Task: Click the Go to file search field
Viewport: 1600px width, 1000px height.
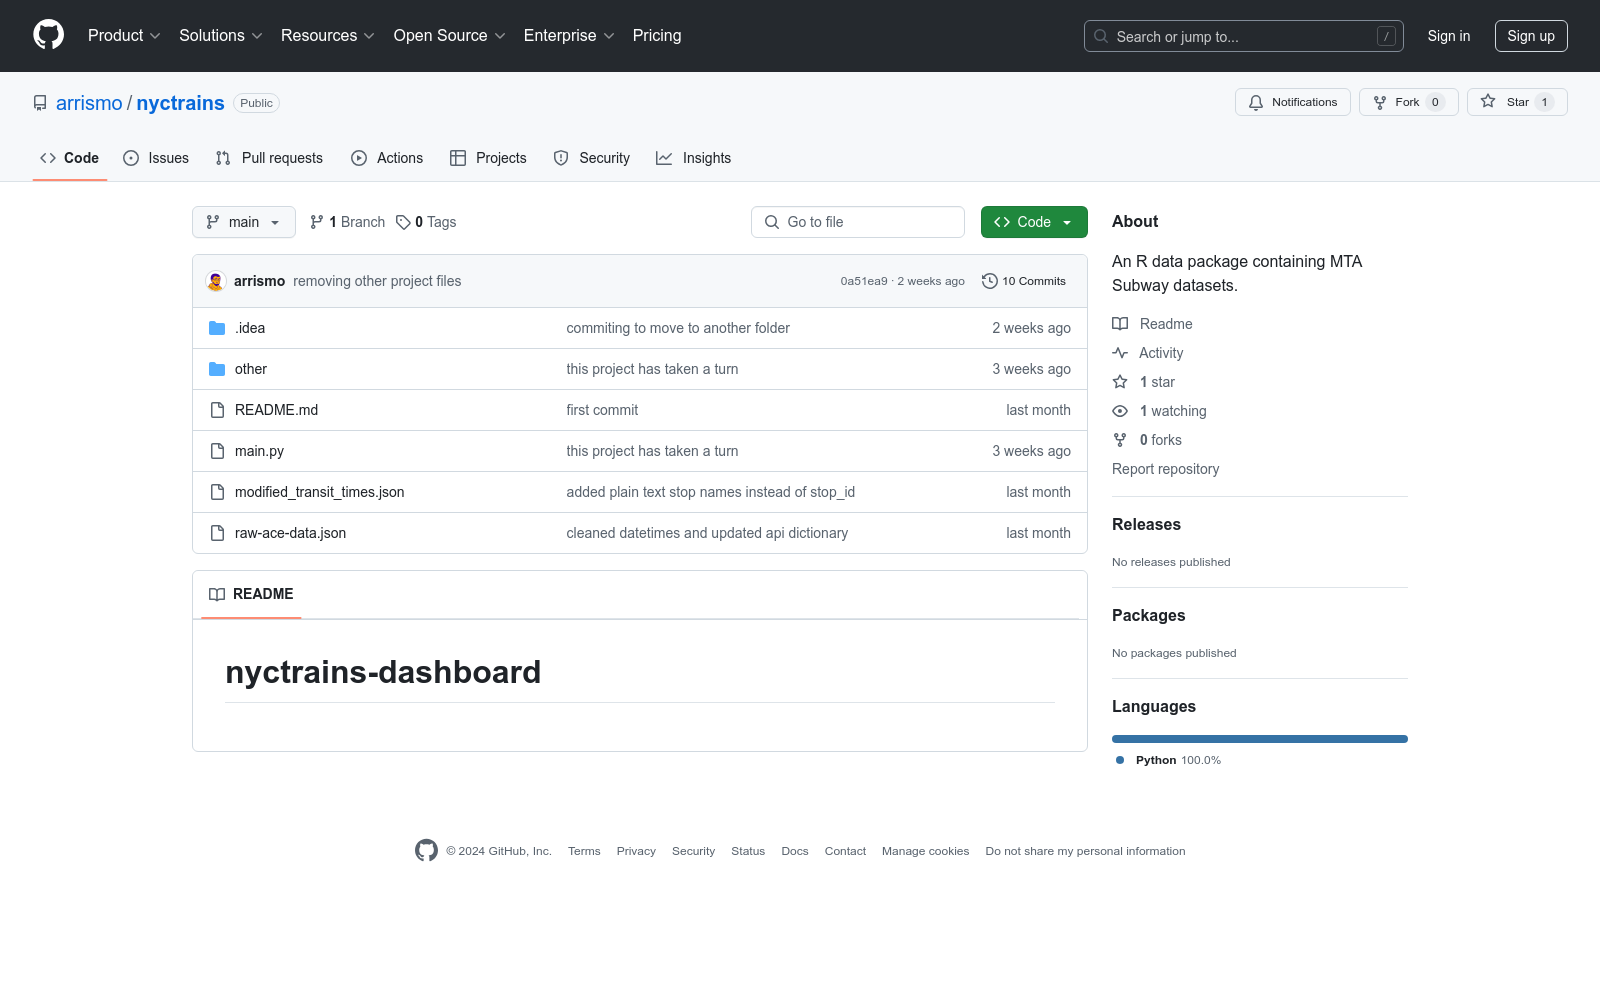Action: click(x=858, y=222)
